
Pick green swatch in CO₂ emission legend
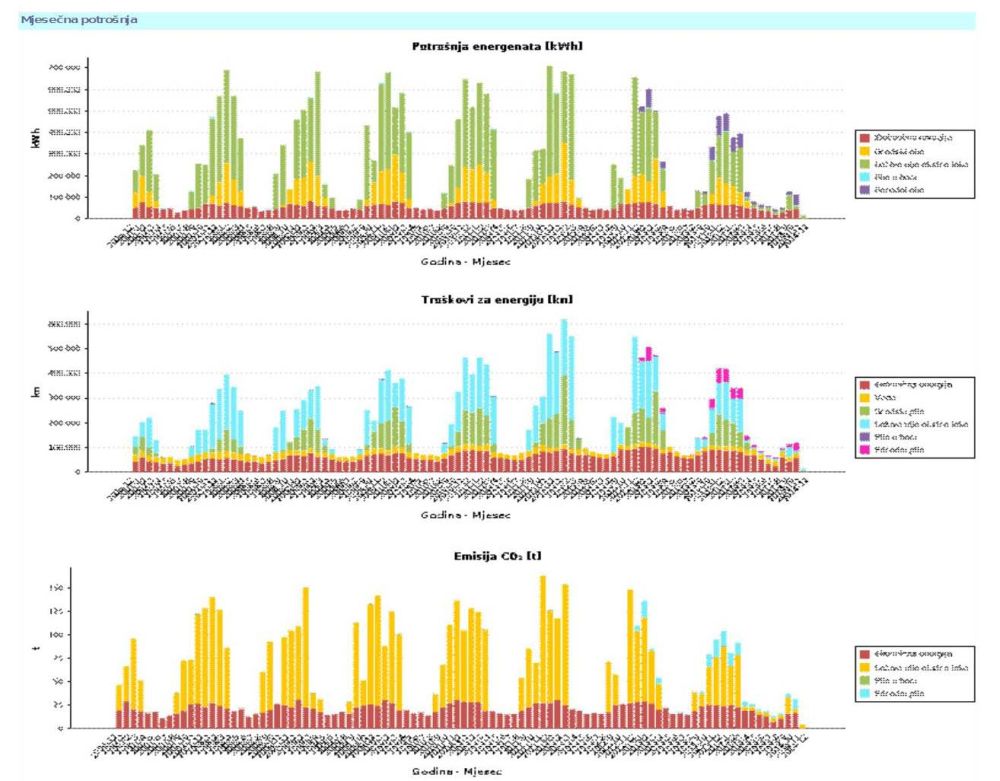point(866,679)
